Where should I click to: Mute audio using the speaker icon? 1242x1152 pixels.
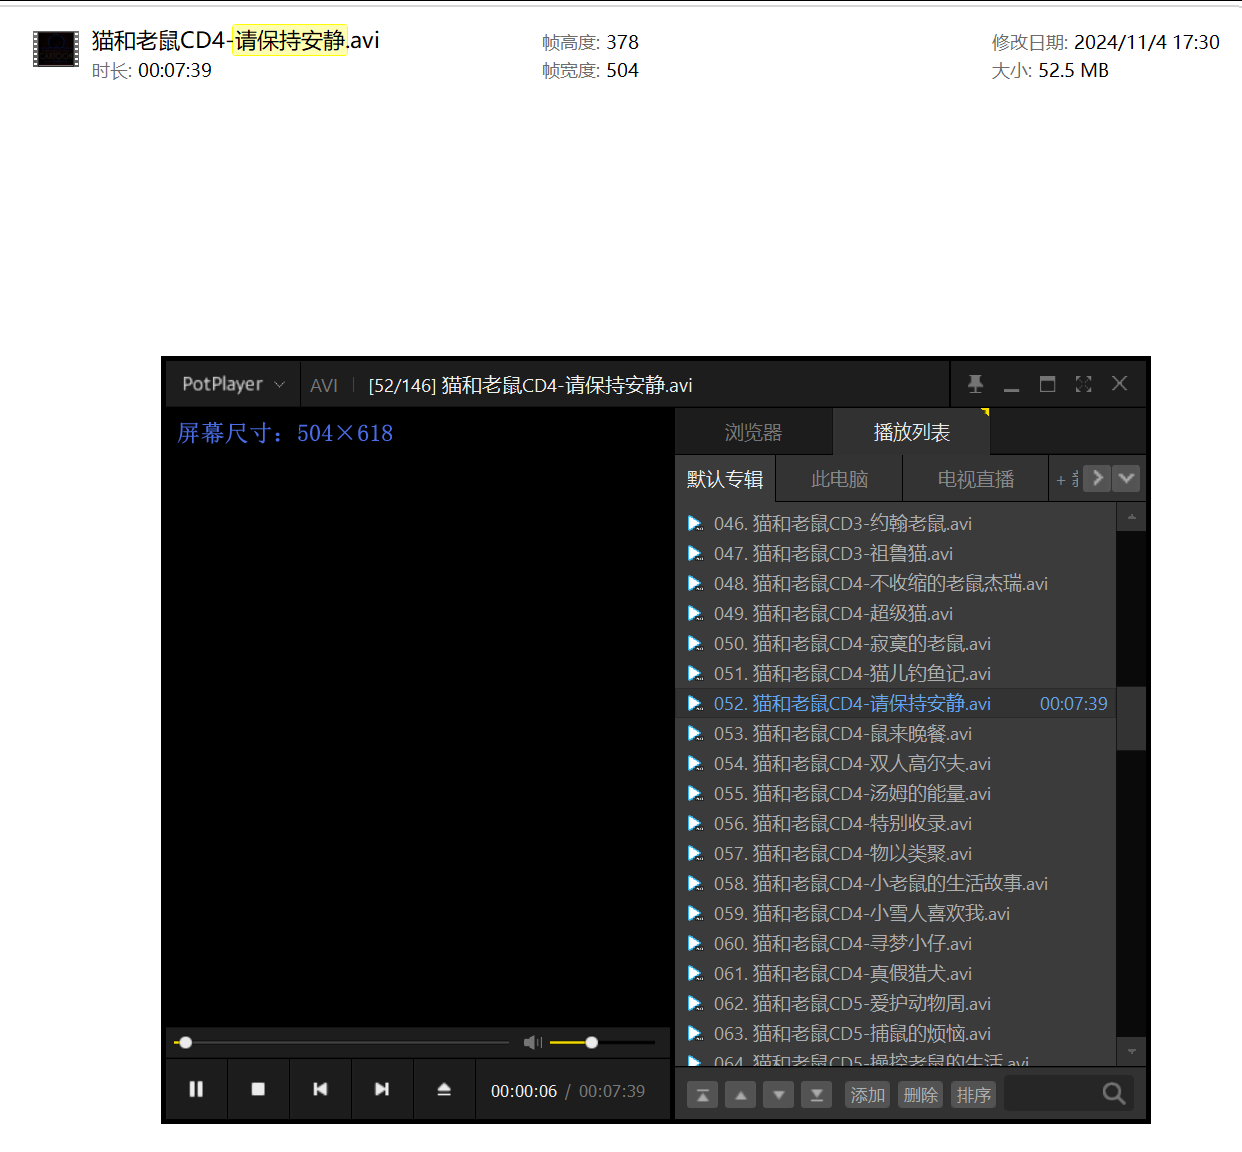tap(532, 1043)
